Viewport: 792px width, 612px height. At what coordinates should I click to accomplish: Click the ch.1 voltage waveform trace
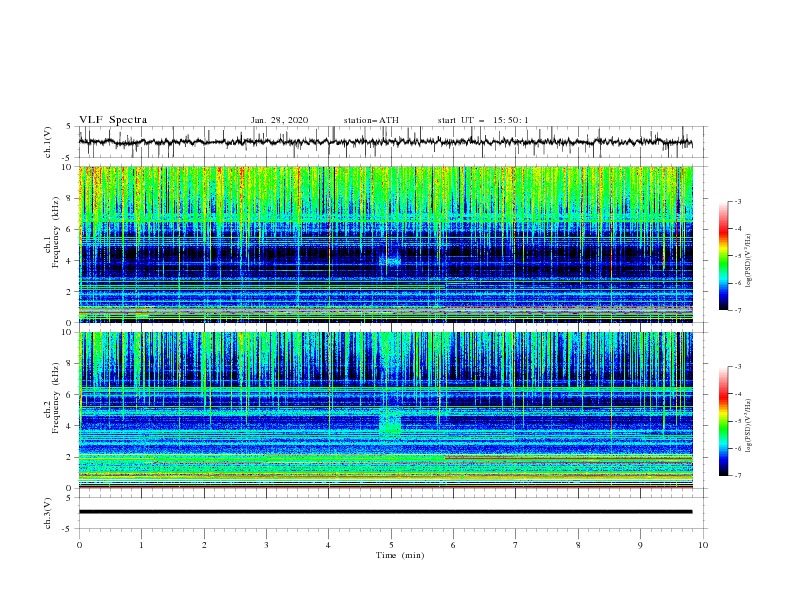pos(385,142)
